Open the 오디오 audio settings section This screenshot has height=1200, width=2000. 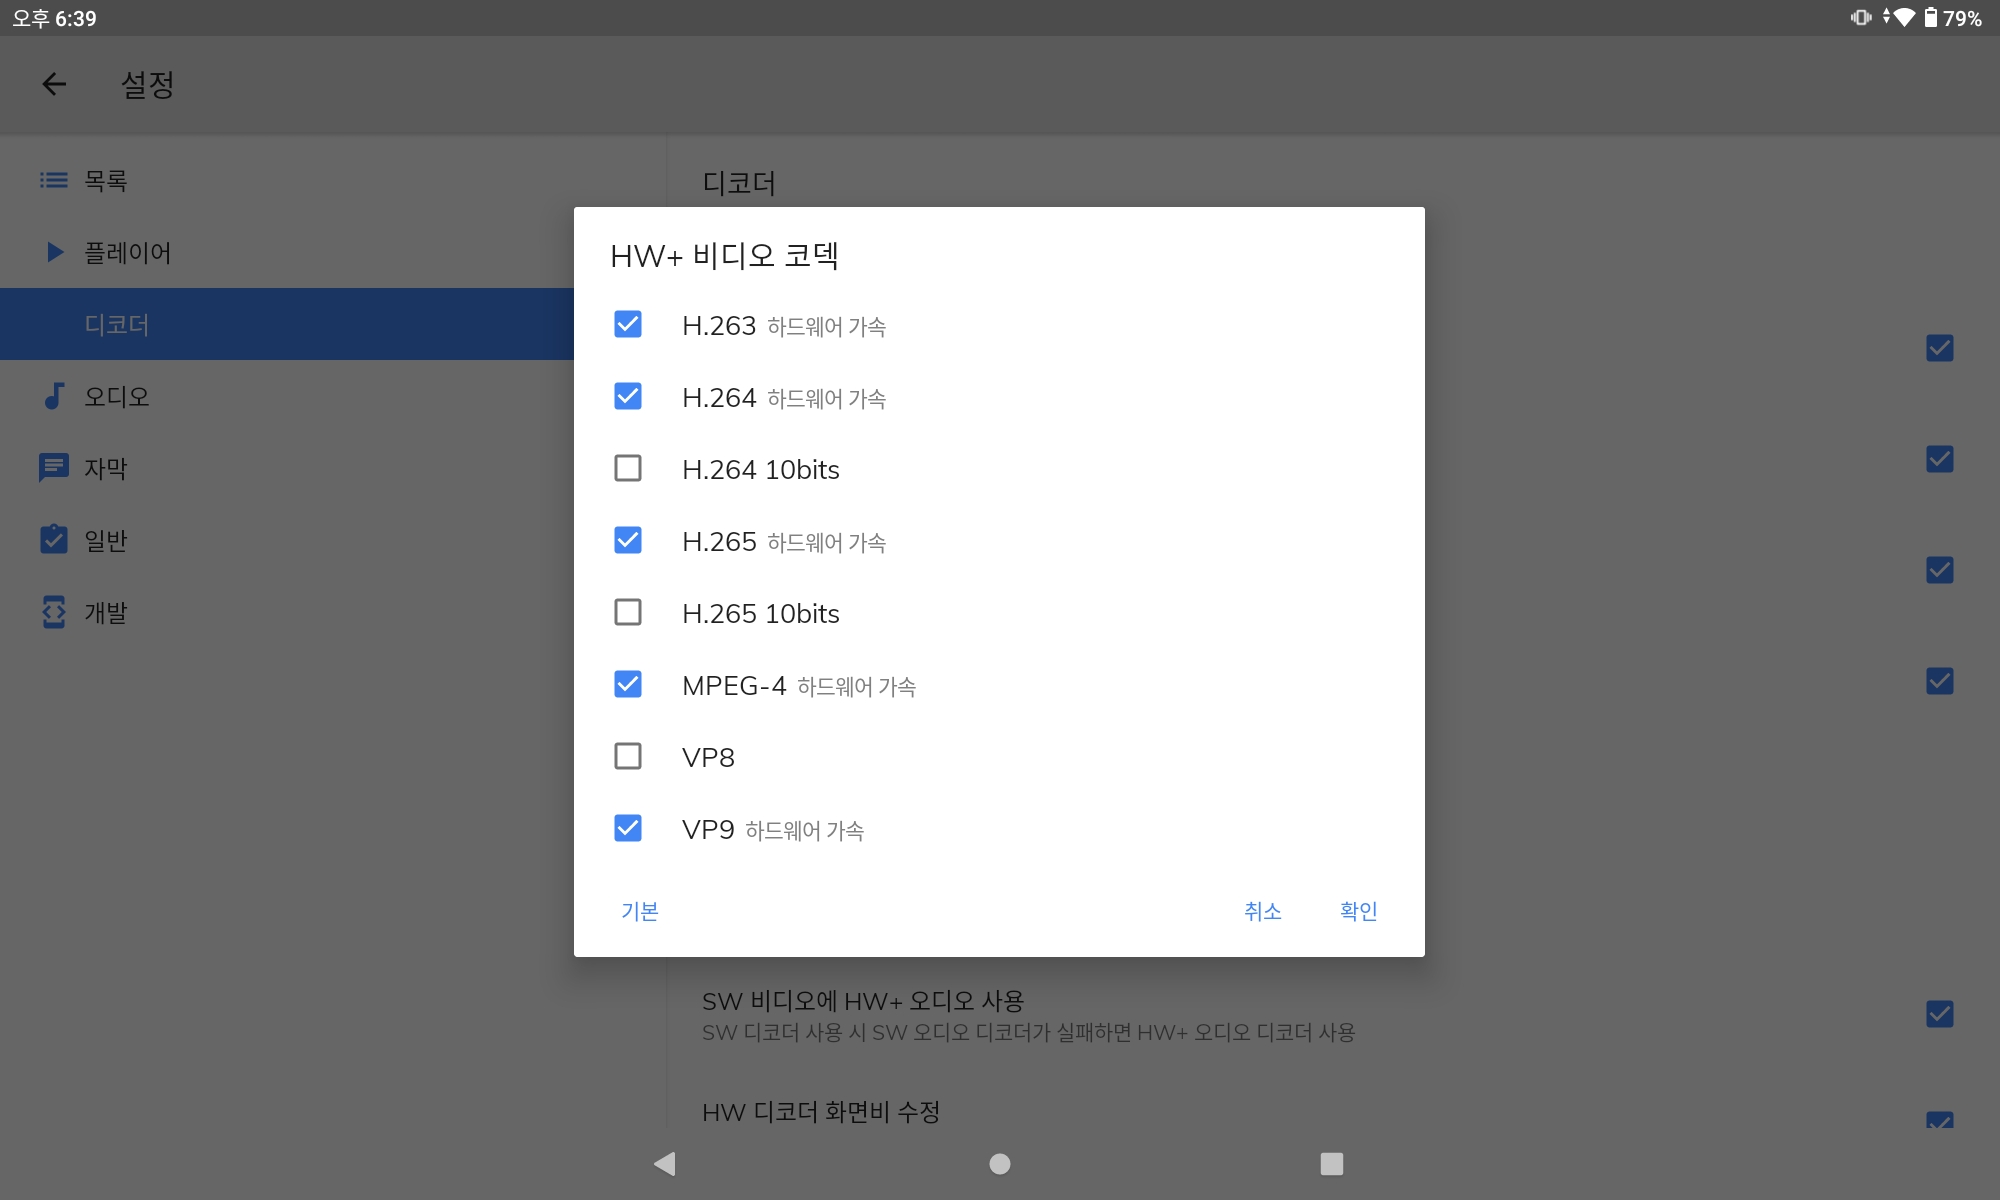tap(116, 397)
